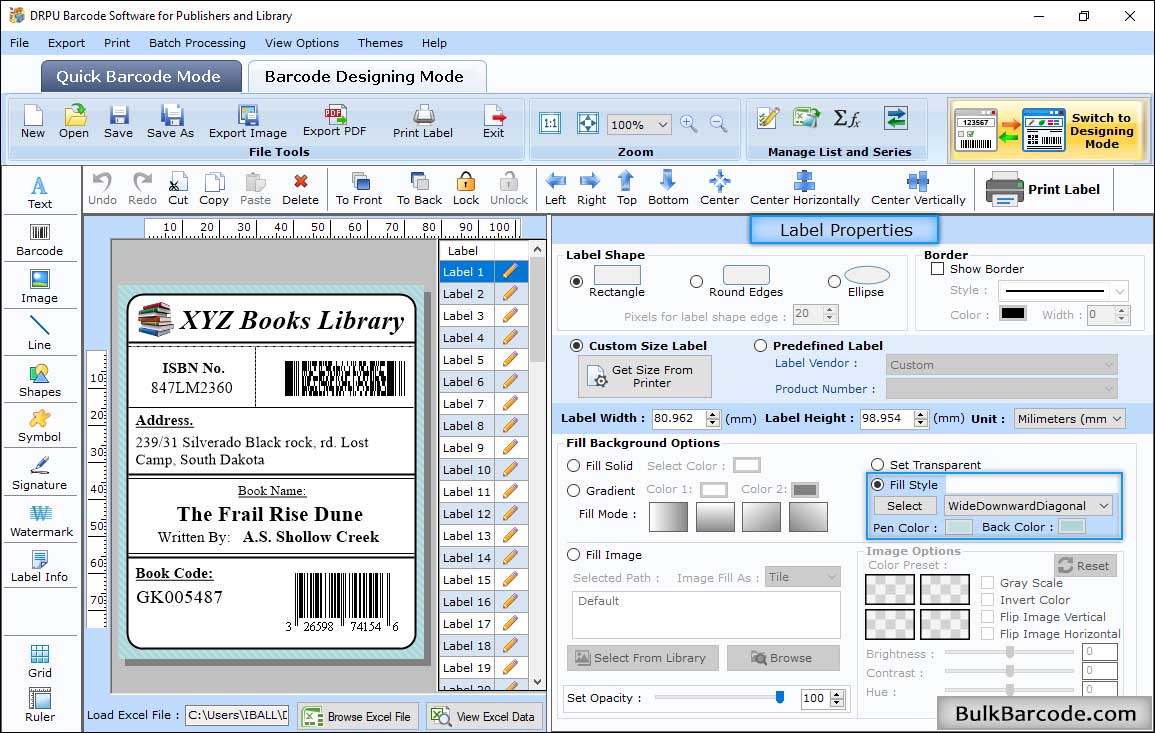Toggle the Ruler display

click(40, 705)
